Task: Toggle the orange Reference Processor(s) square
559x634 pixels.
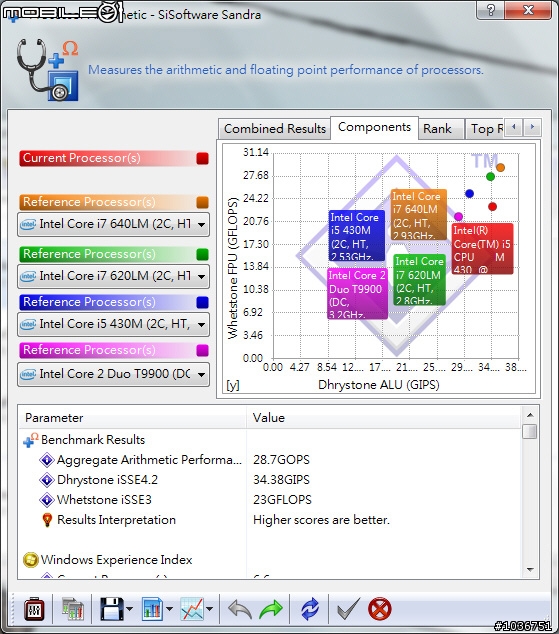Action: click(x=203, y=202)
